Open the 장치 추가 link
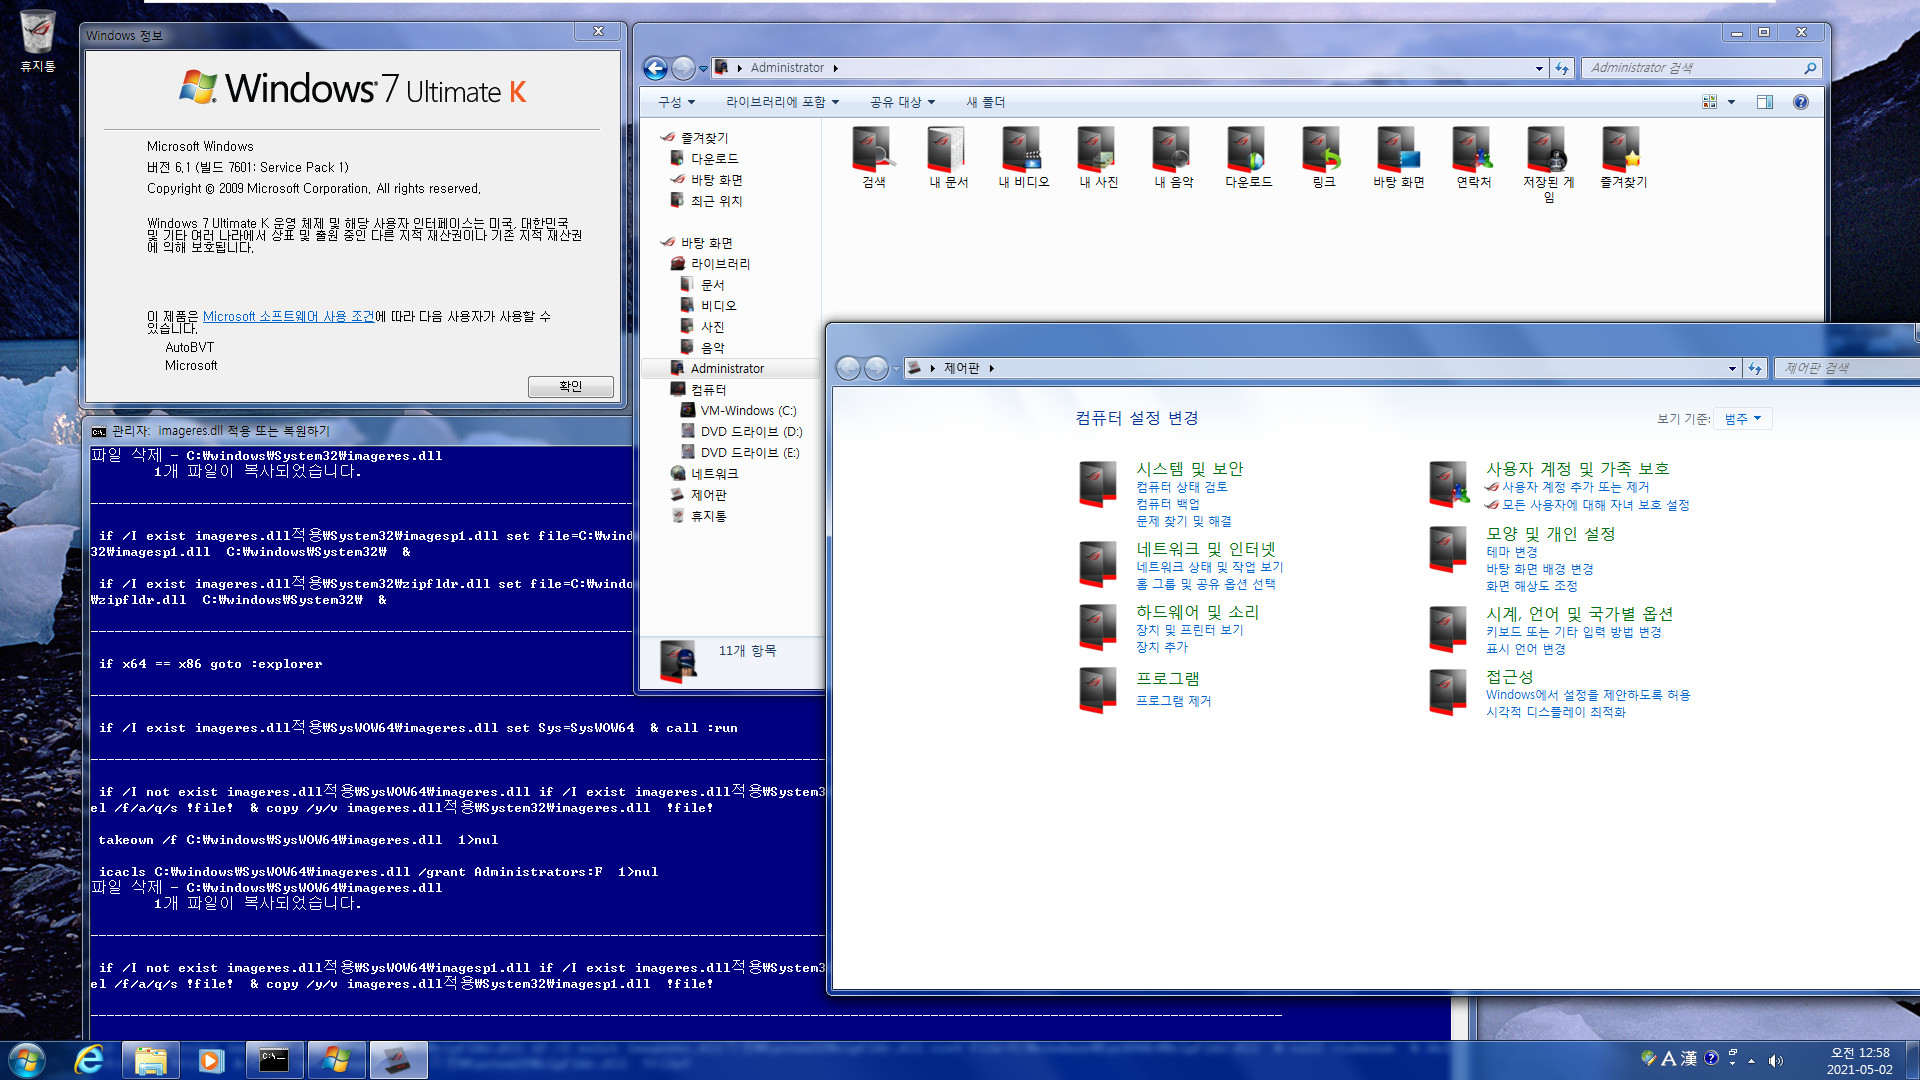Image resolution: width=1920 pixels, height=1080 pixels. (x=1161, y=647)
